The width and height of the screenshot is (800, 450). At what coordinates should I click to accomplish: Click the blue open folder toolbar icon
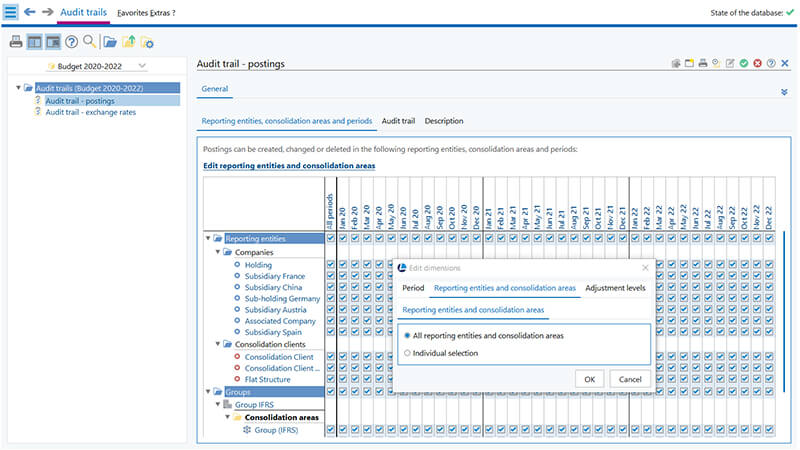[110, 42]
